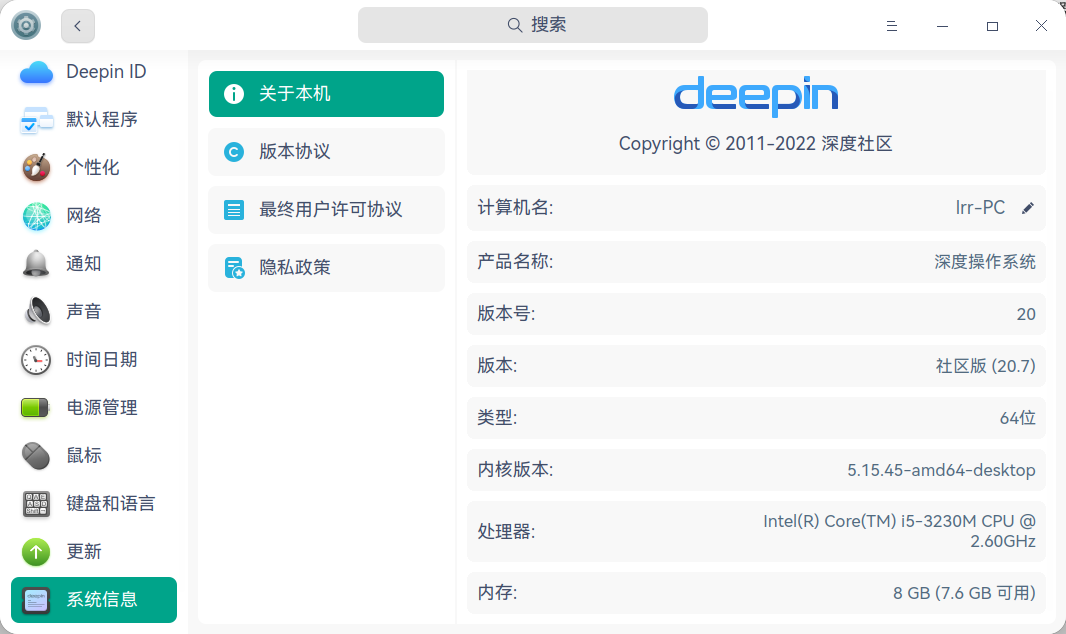The width and height of the screenshot is (1066, 634).
Task: Open the 隐私政策 page
Action: 326,268
